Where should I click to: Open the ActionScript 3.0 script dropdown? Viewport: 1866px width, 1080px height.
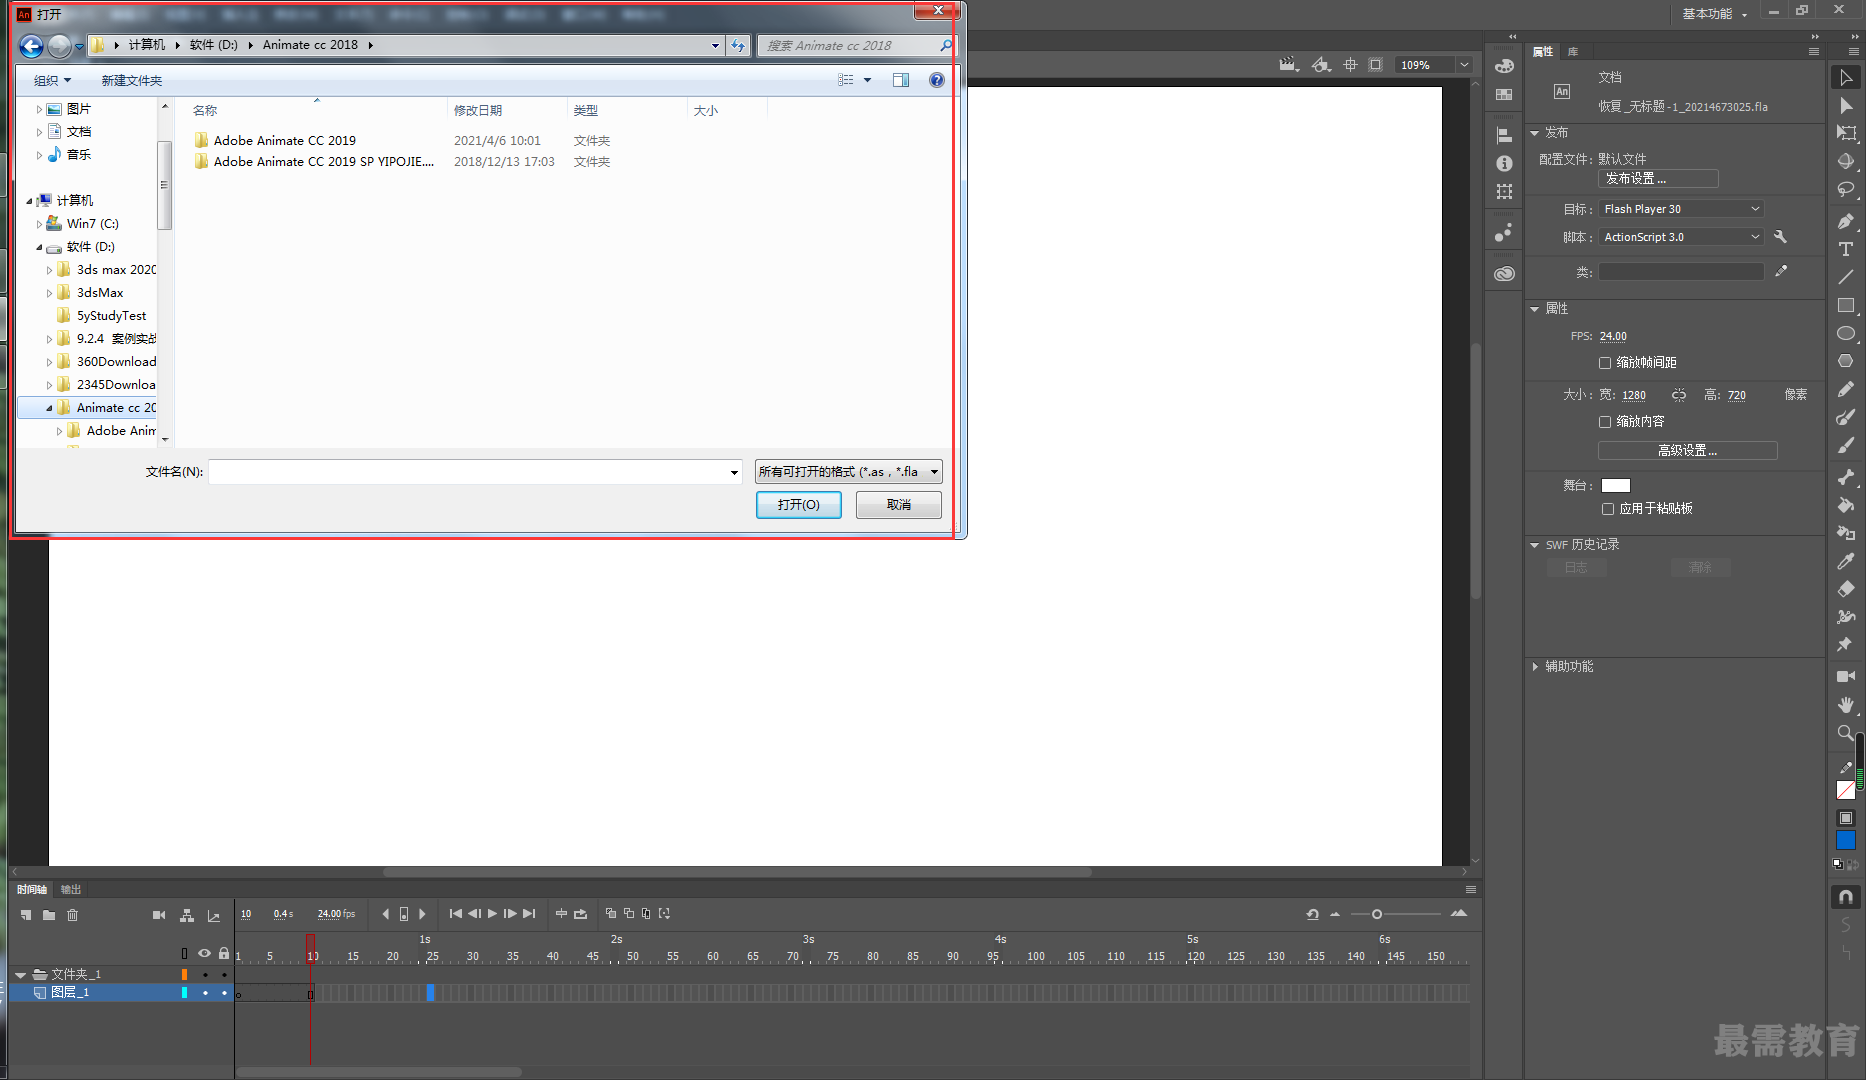1682,237
